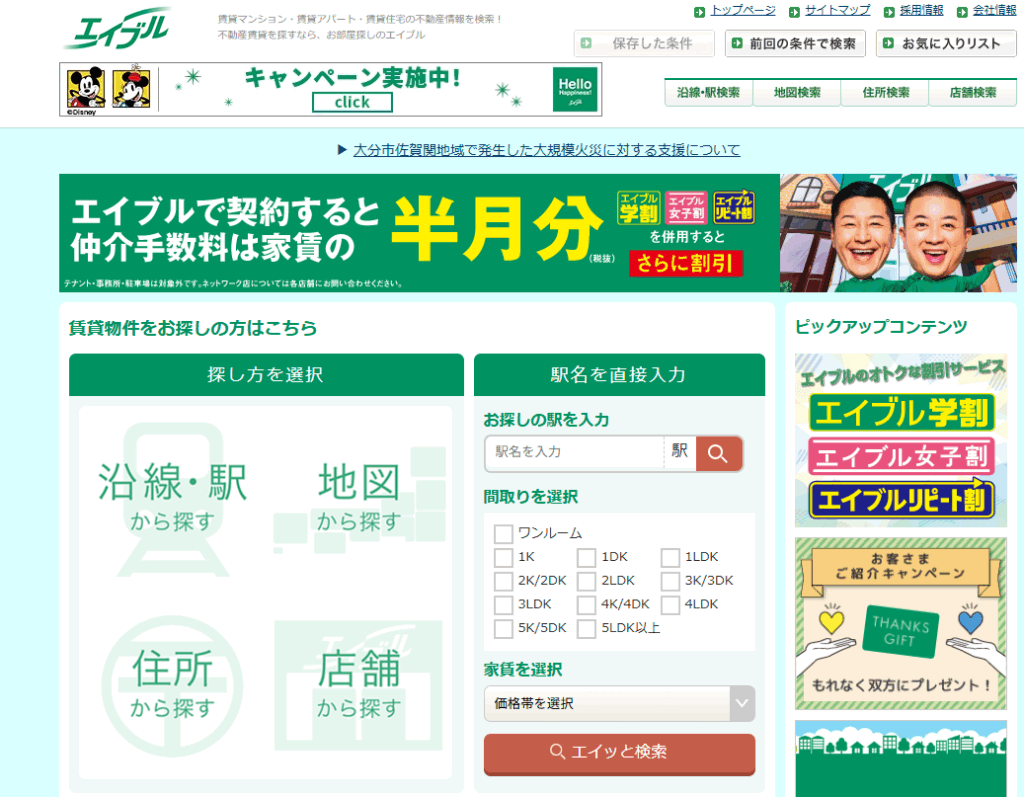Open the エイブル学割 discount badge

(900, 412)
